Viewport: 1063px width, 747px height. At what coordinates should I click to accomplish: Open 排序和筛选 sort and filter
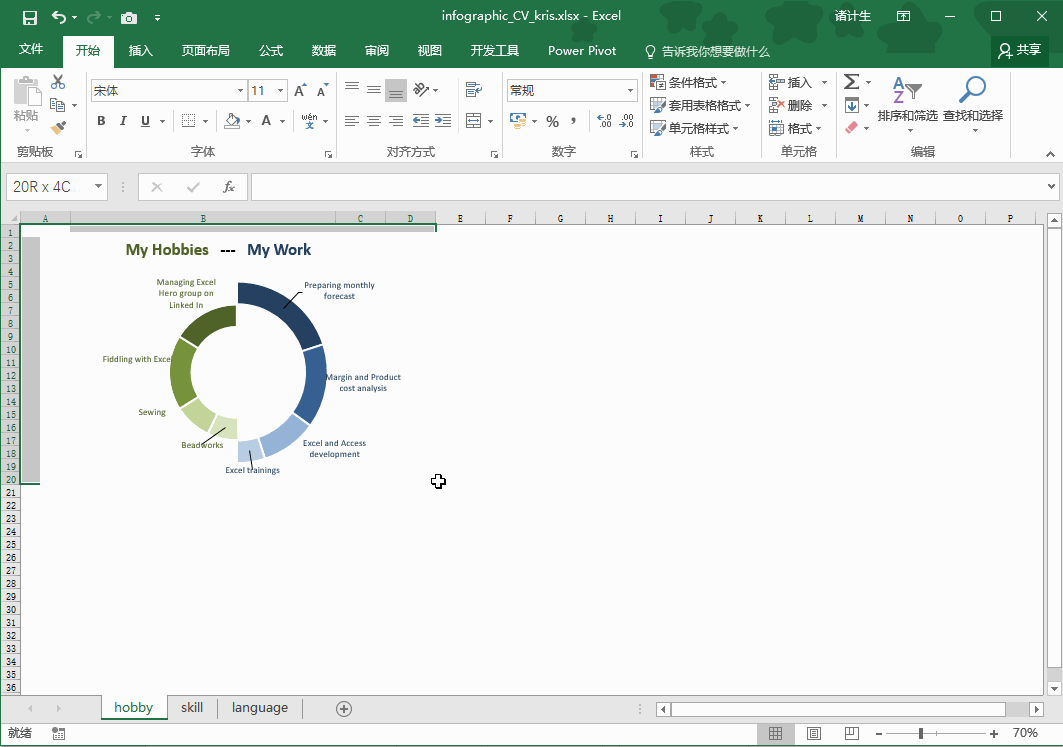pos(907,103)
